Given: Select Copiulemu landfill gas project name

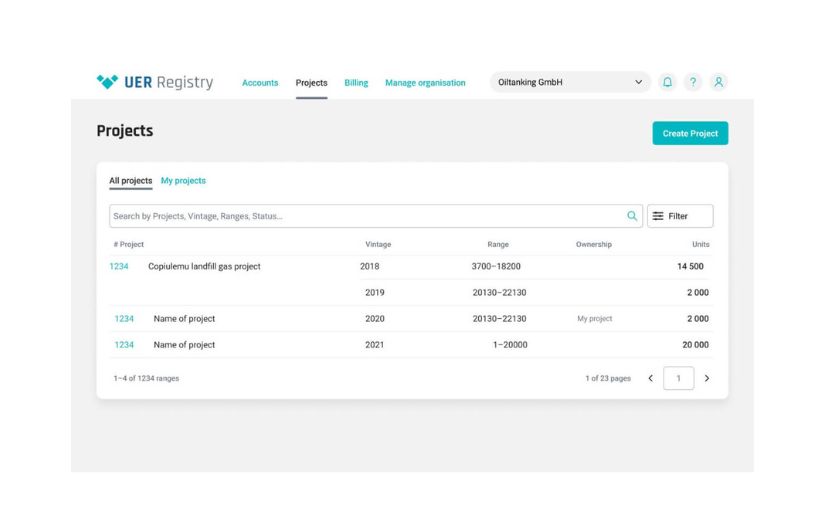Looking at the screenshot, I should click(x=204, y=266).
